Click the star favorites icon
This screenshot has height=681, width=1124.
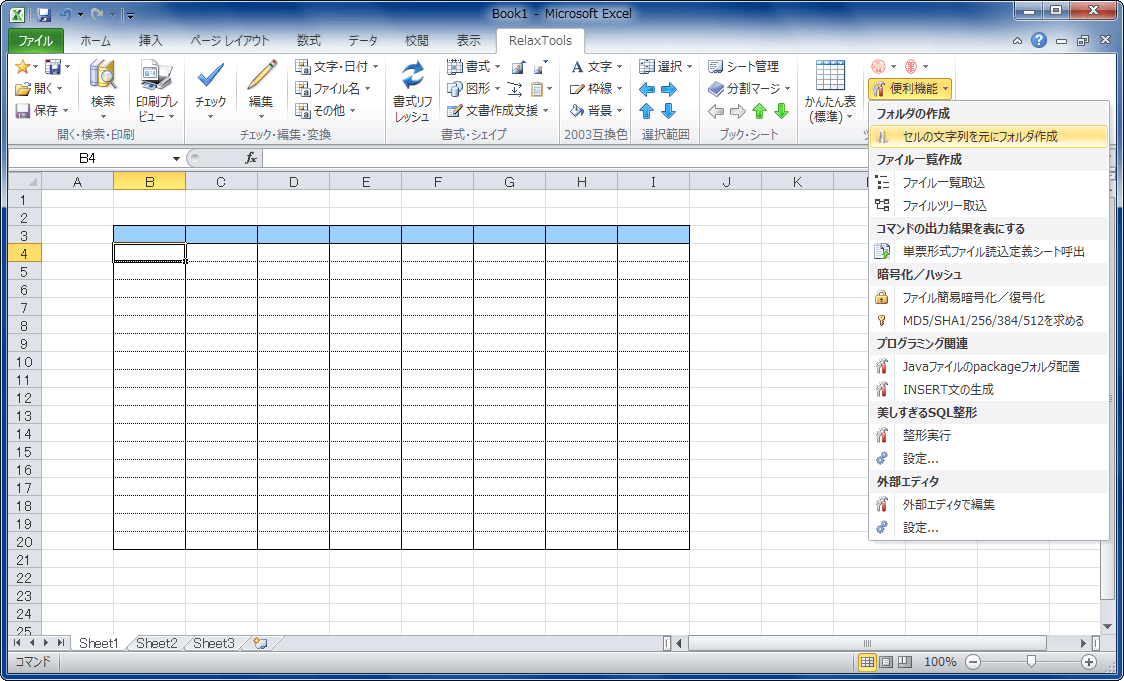tap(22, 67)
